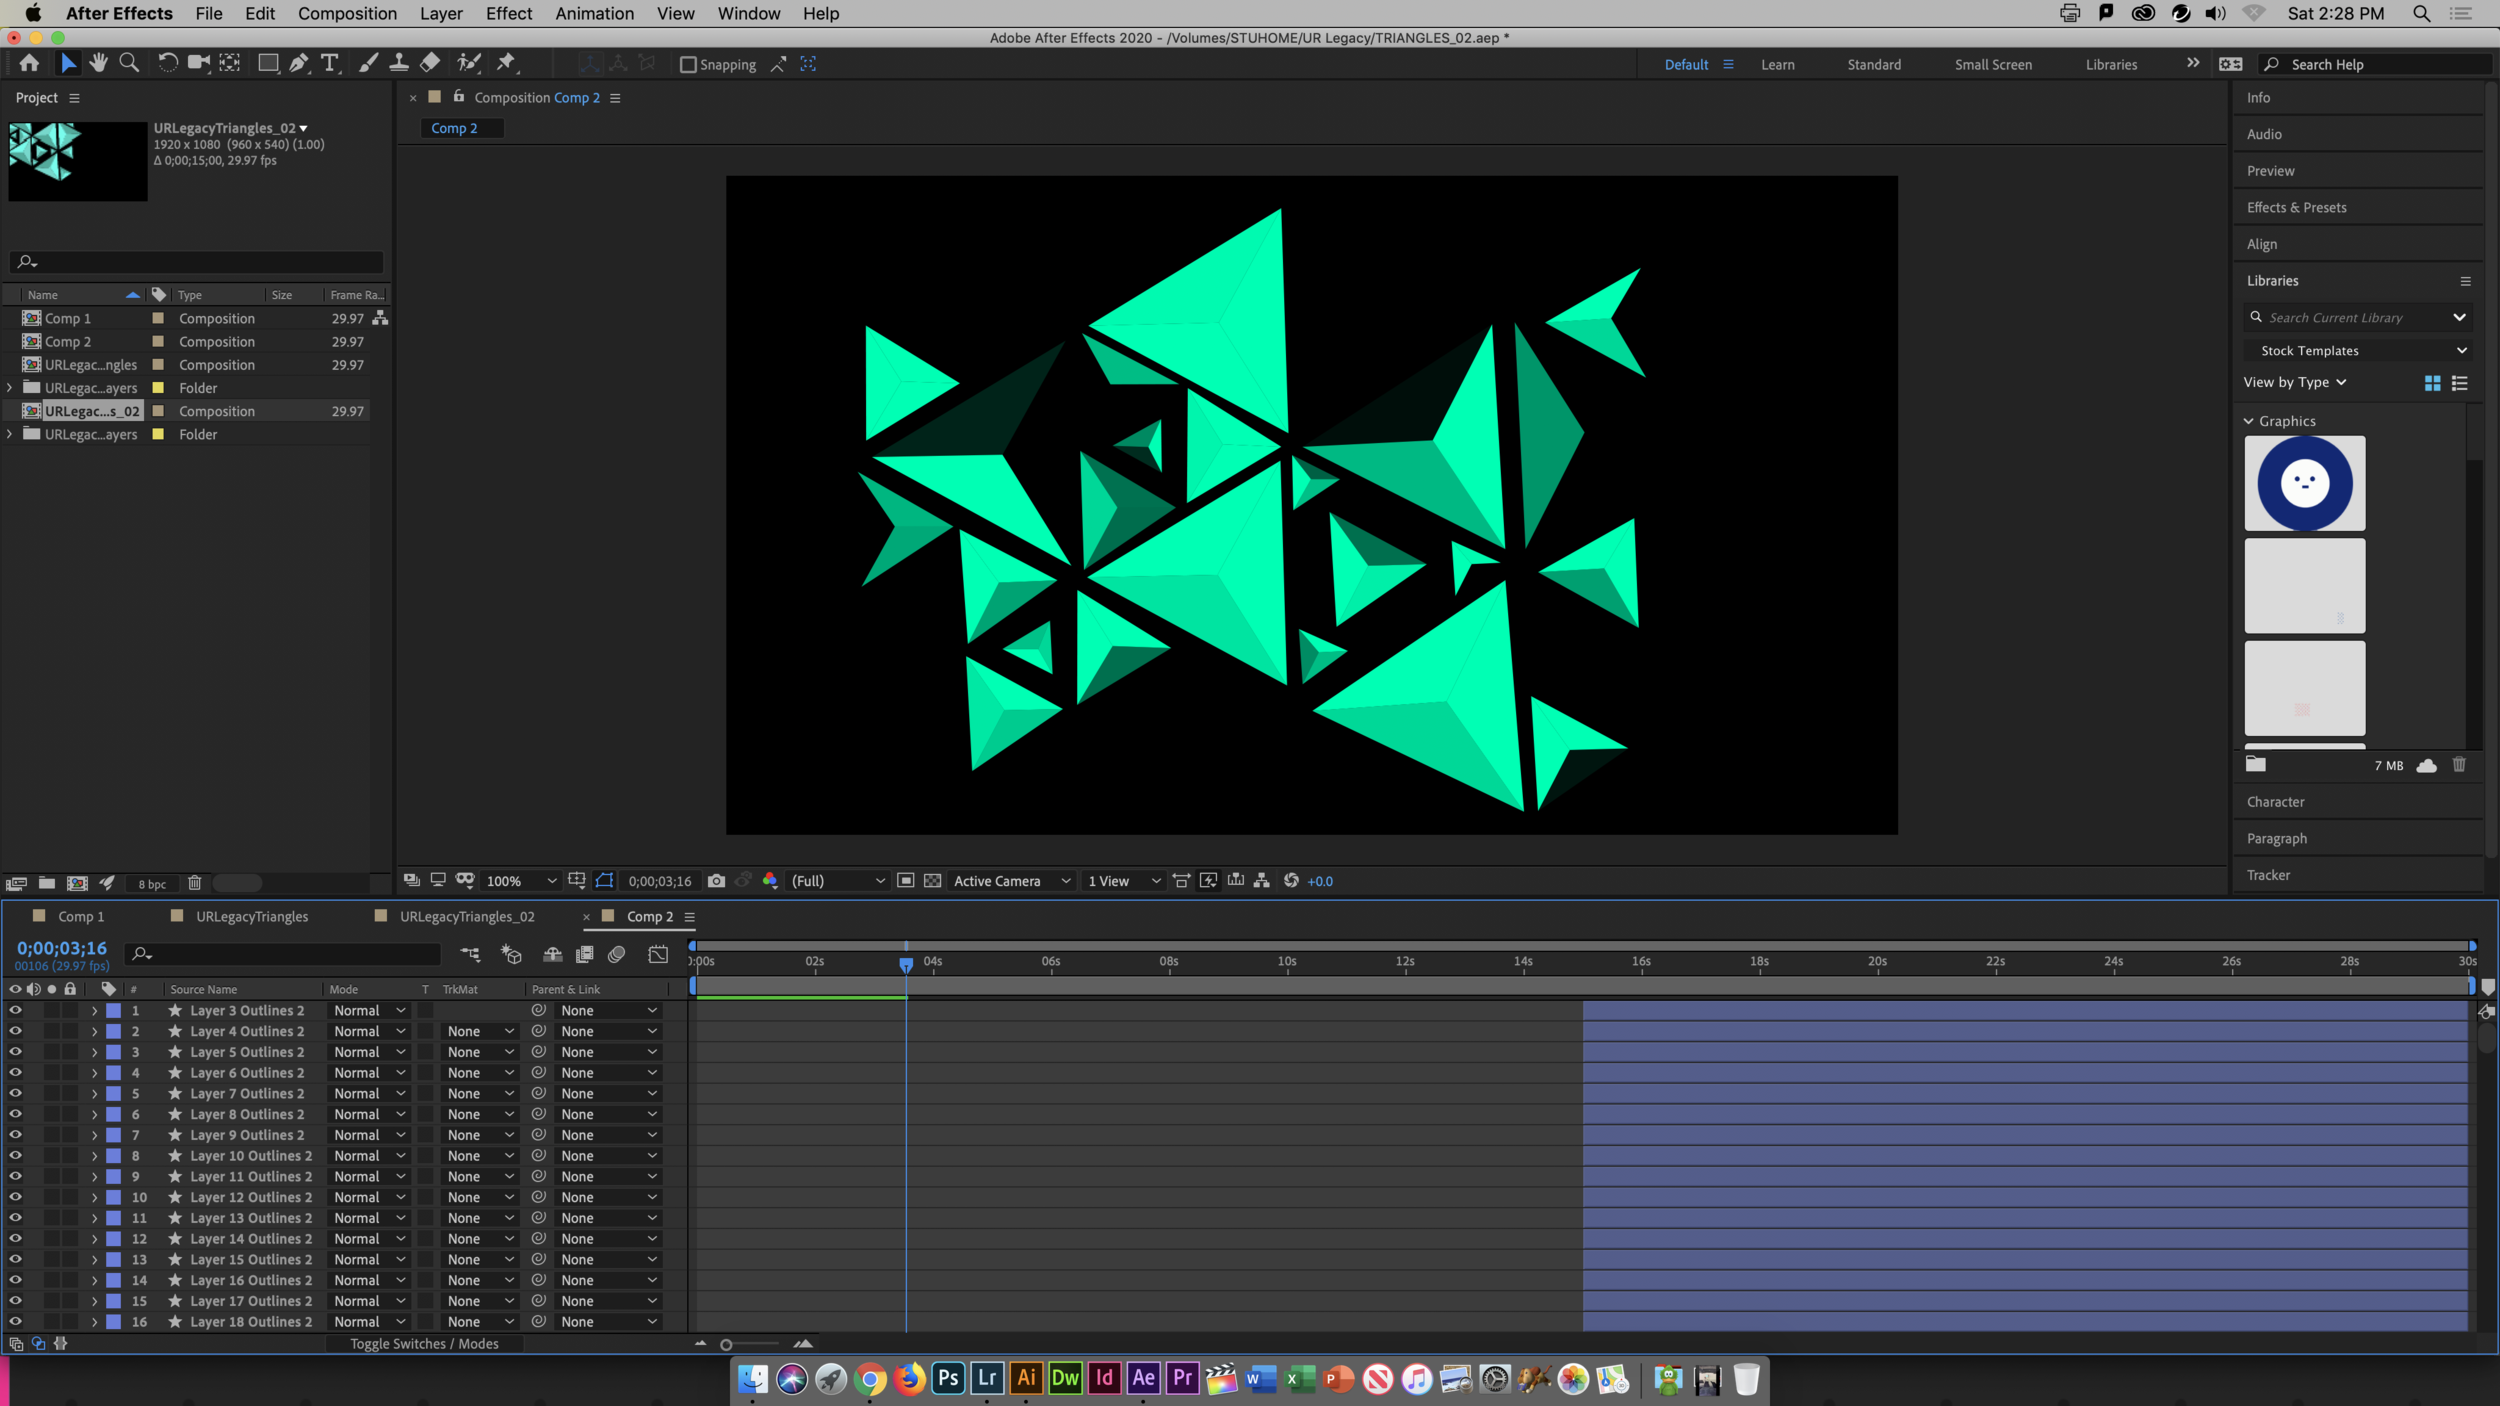Open the 100% magnification dropdown
Viewport: 2500px width, 1406px height.
tap(520, 881)
